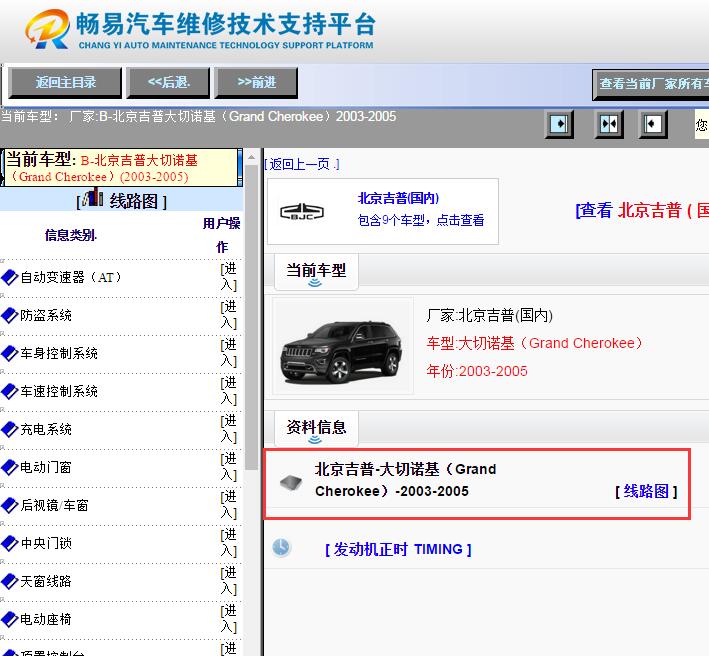The width and height of the screenshot is (709, 656).
Task: Open 天窗线路 category
Action: [x=46, y=581]
